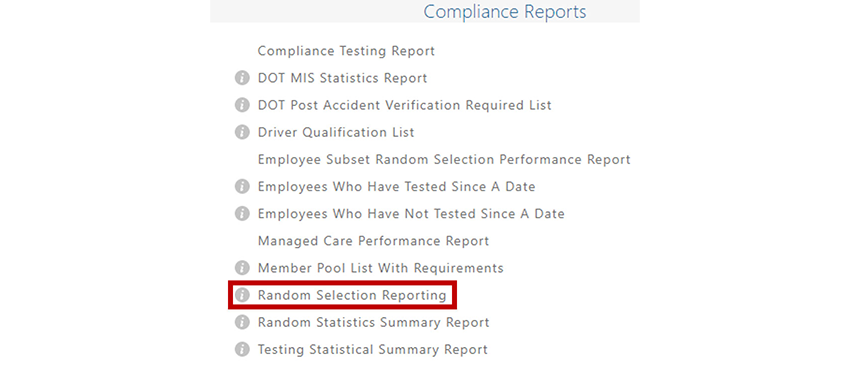This screenshot has width=850, height=366.
Task: Open Employees Who Have Not Tested Since A Date
Action: point(411,214)
